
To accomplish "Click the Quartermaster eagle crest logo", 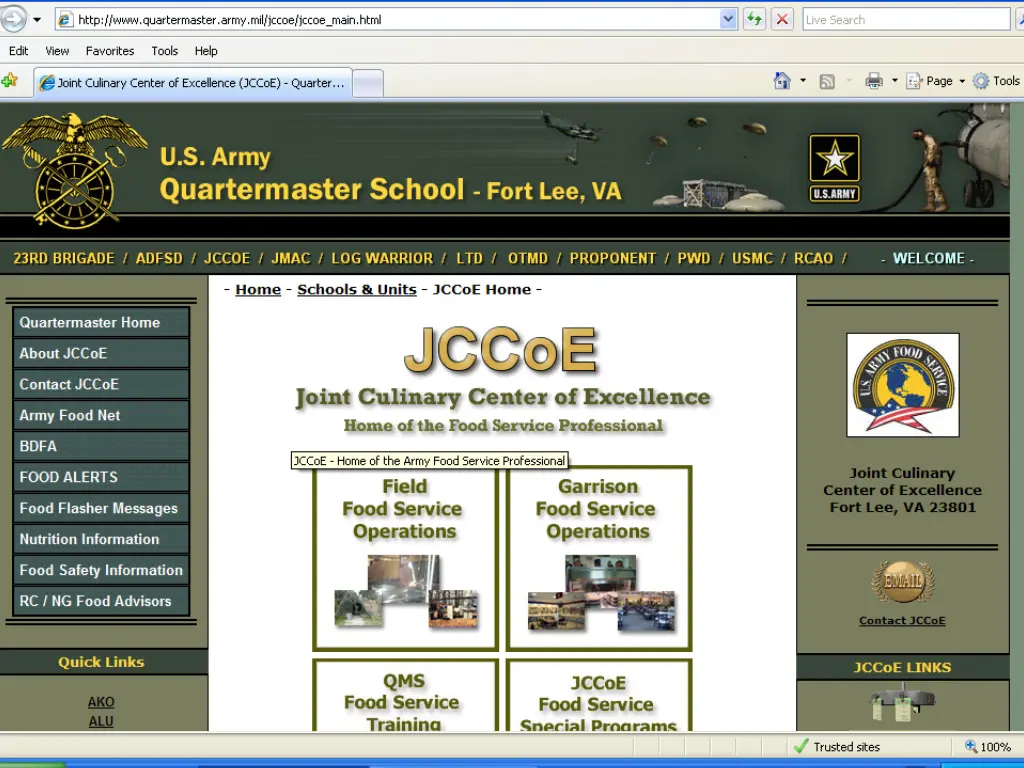I will (74, 170).
